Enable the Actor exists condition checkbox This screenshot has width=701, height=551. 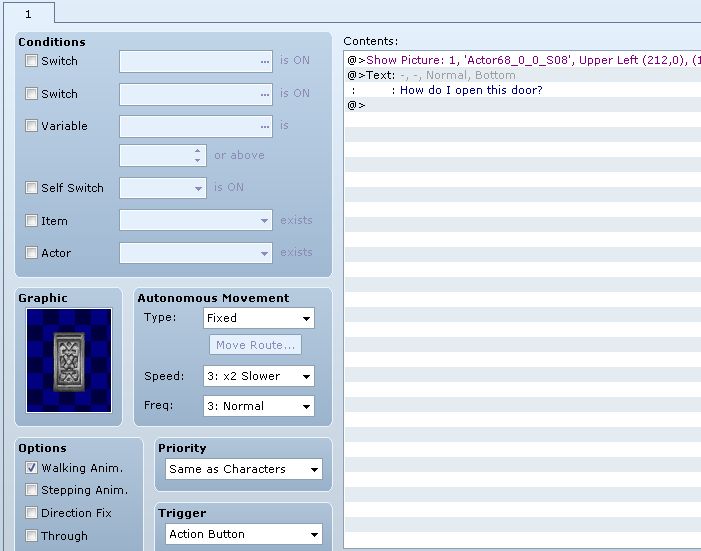(31, 253)
